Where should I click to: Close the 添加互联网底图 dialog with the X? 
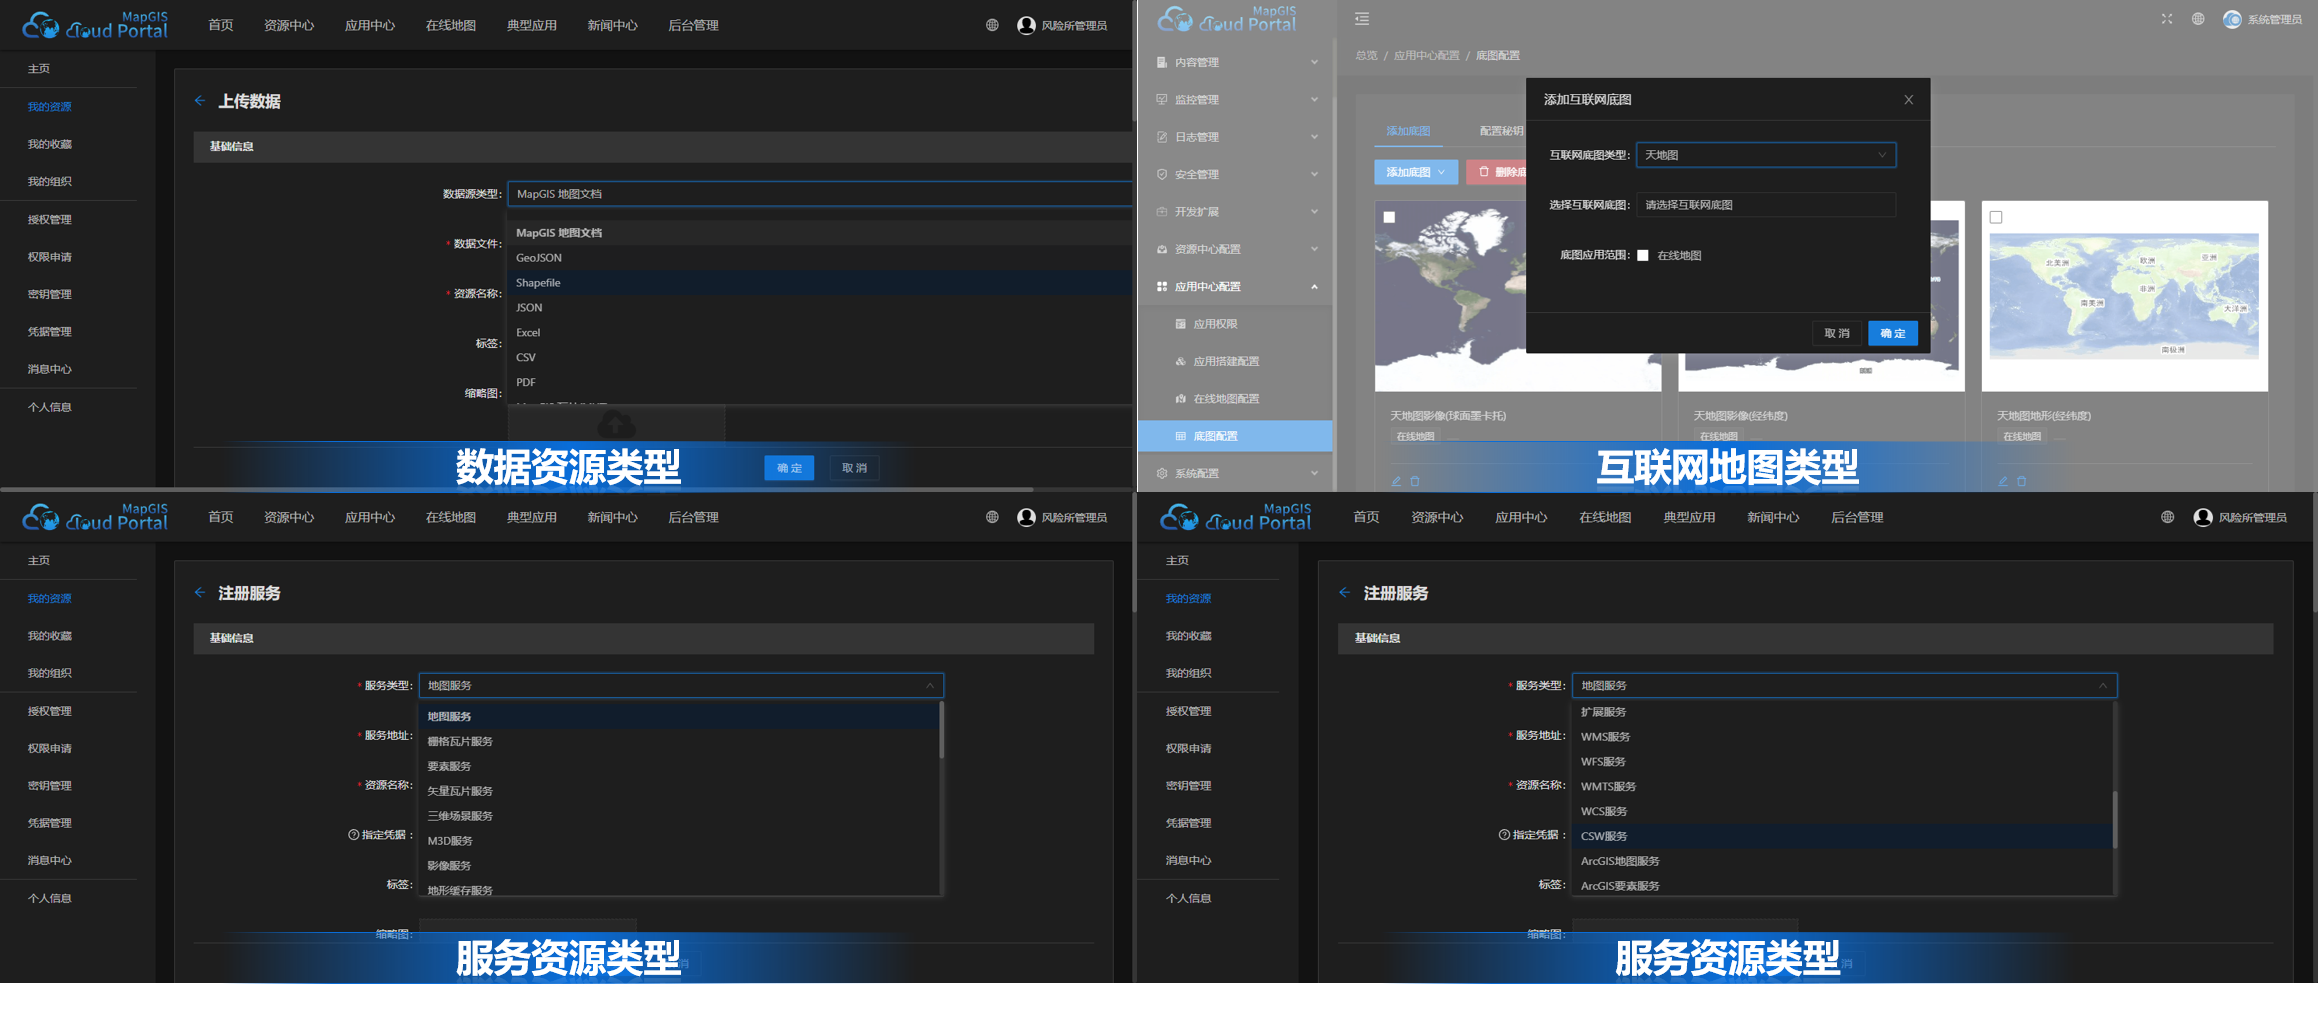coord(1908,100)
